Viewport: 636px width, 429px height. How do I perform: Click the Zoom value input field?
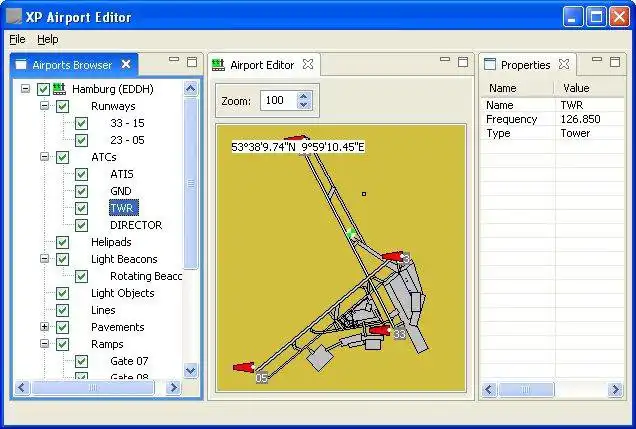coord(279,101)
